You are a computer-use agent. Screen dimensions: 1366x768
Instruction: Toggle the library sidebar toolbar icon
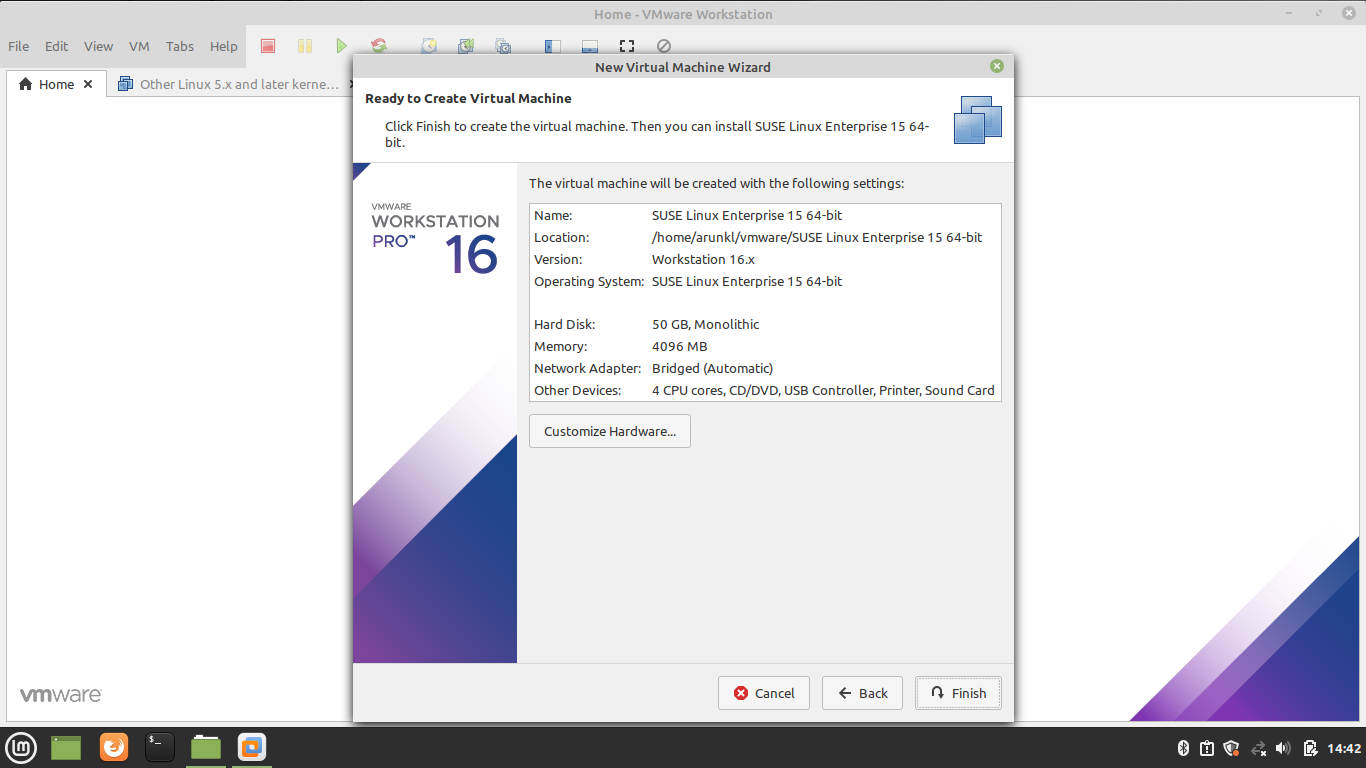tap(552, 46)
